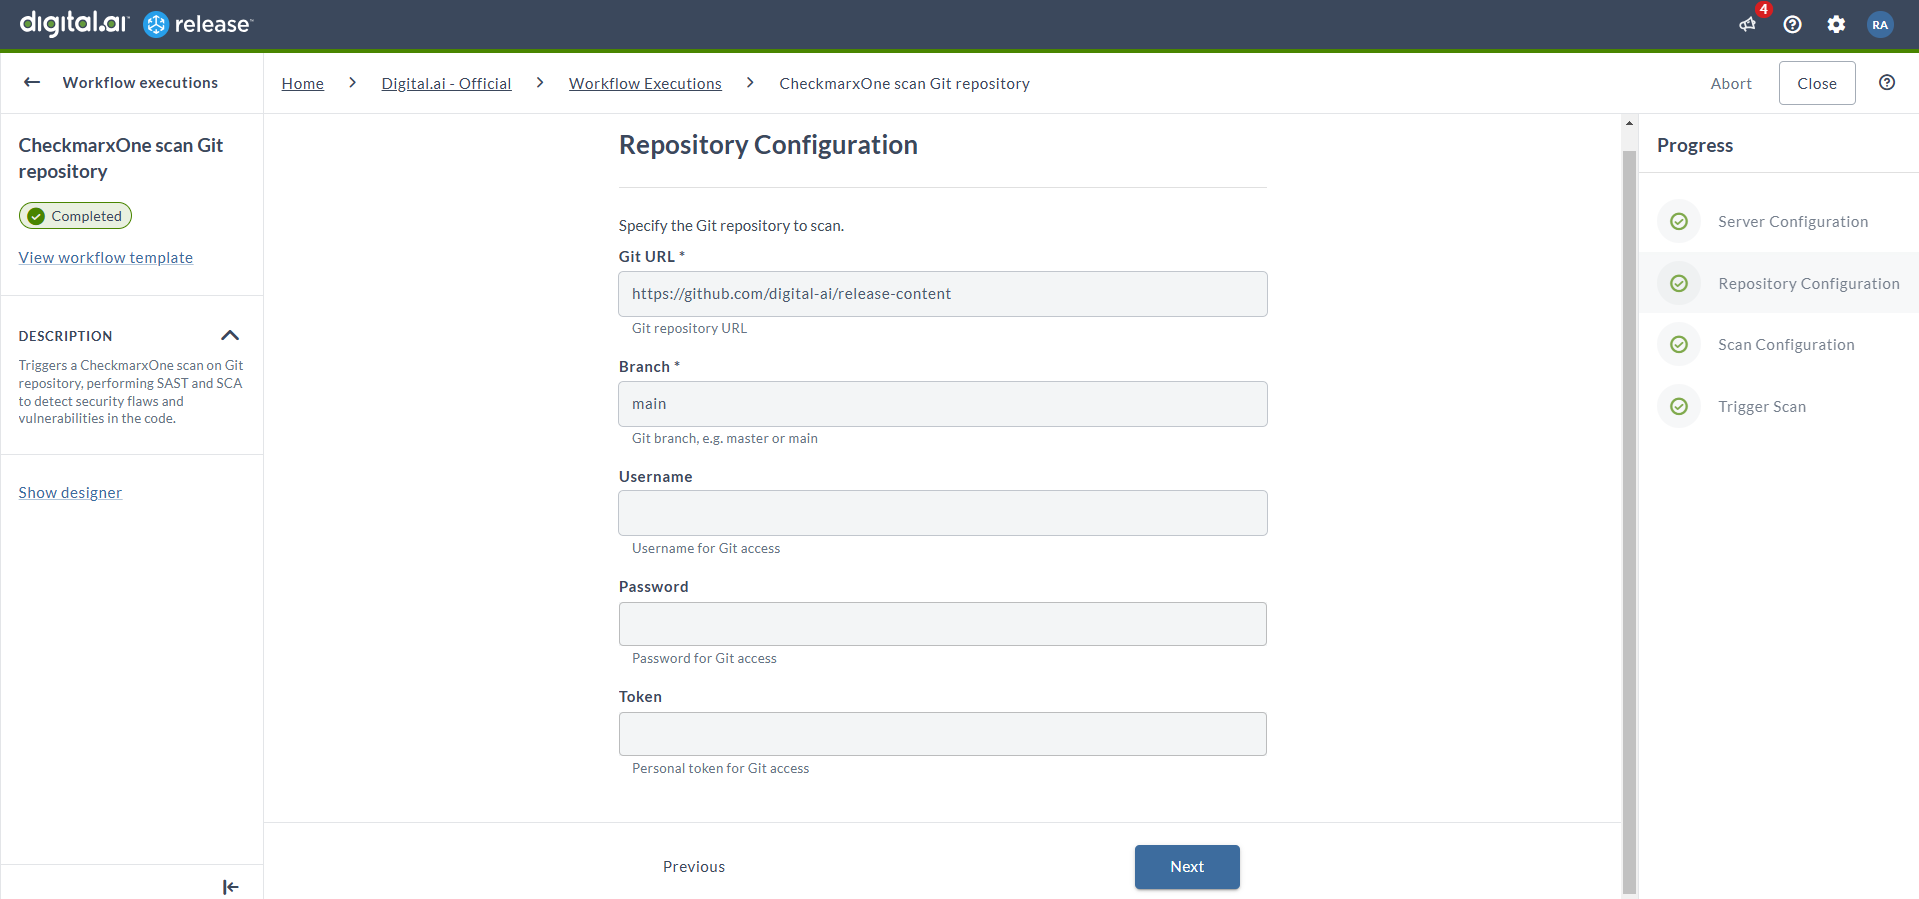Open the RA user avatar menu
Screen dimensions: 1919x899
(1880, 24)
